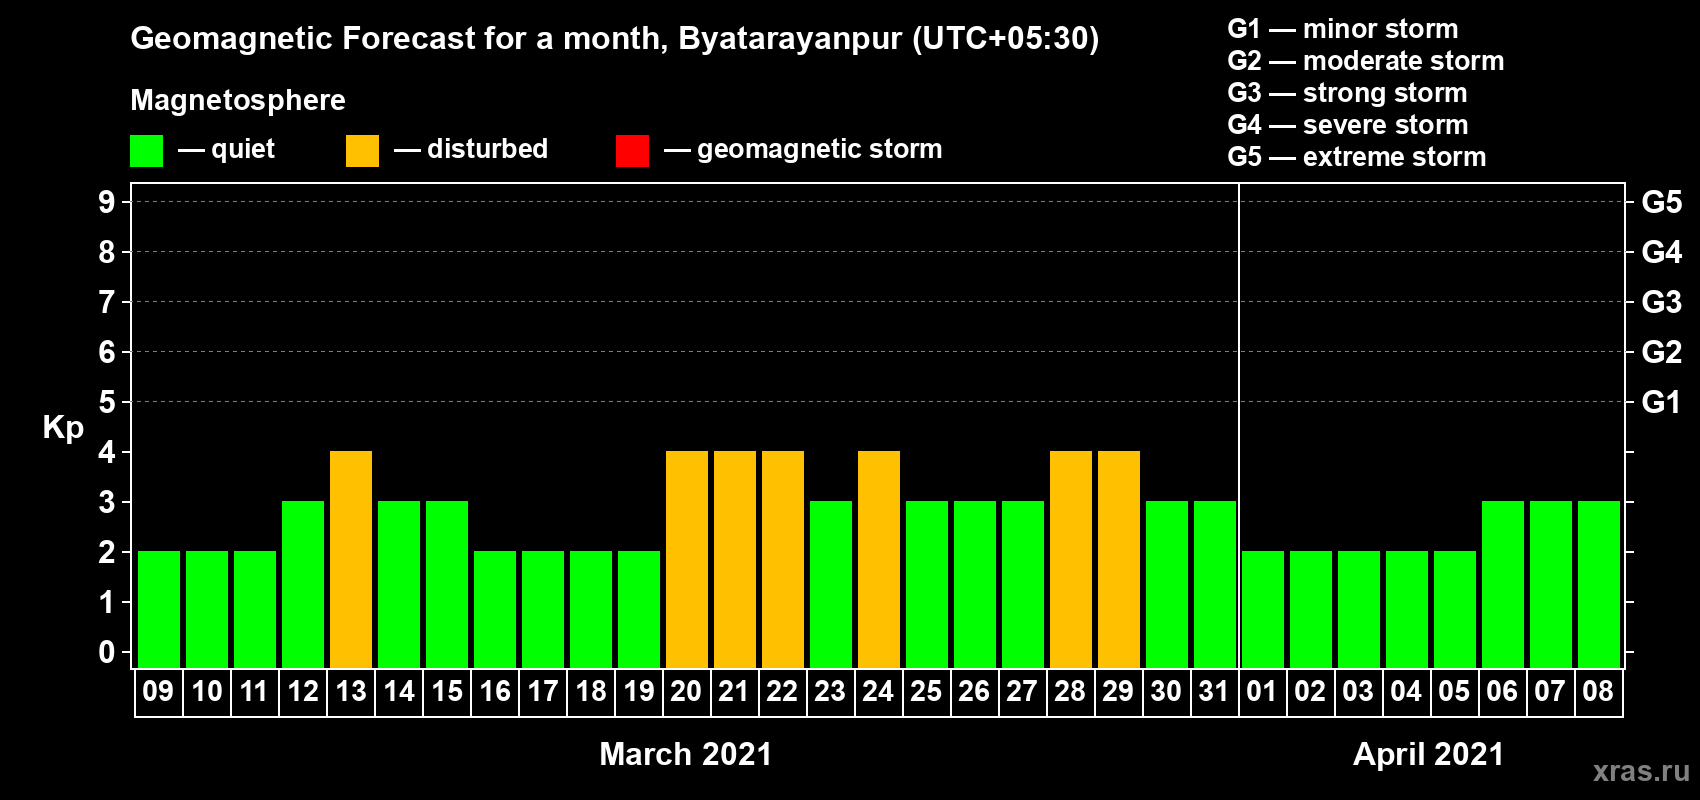Click the green bar above date 09
Image resolution: width=1700 pixels, height=800 pixels.
coord(159,609)
